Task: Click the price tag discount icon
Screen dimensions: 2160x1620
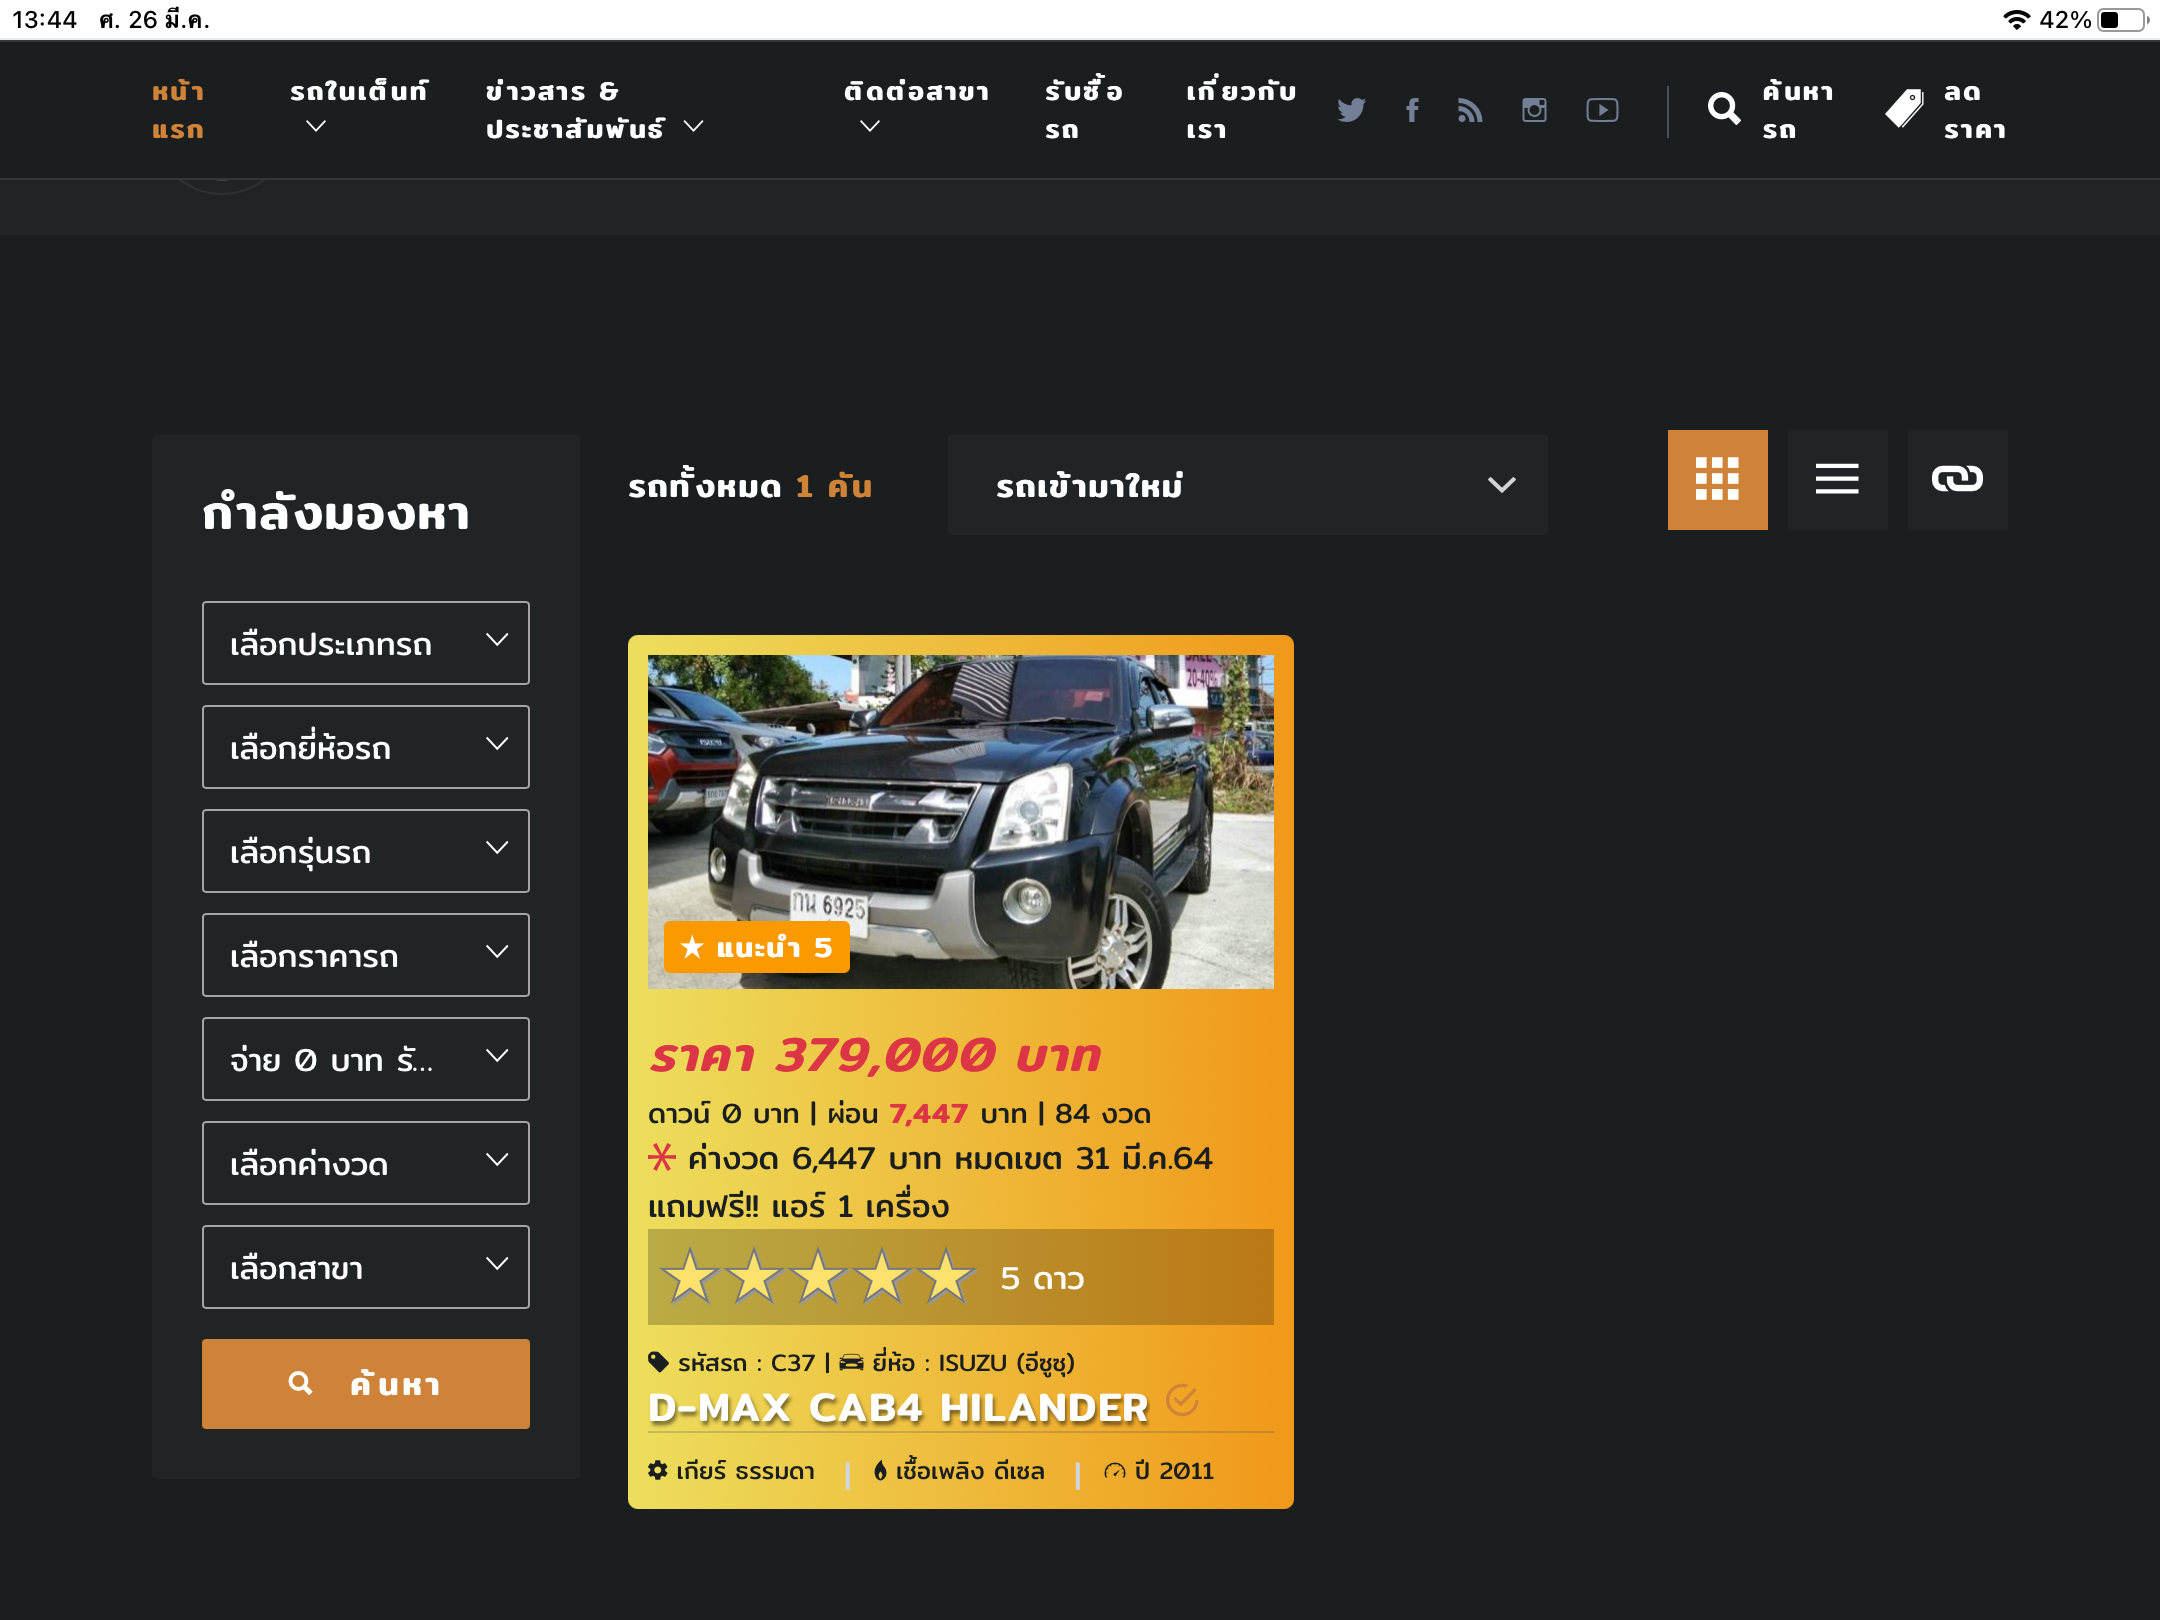Action: (1904, 109)
